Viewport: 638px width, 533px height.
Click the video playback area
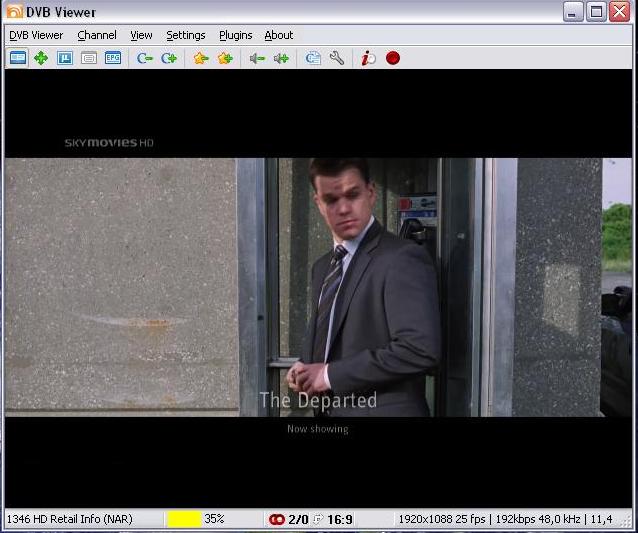coord(318,288)
